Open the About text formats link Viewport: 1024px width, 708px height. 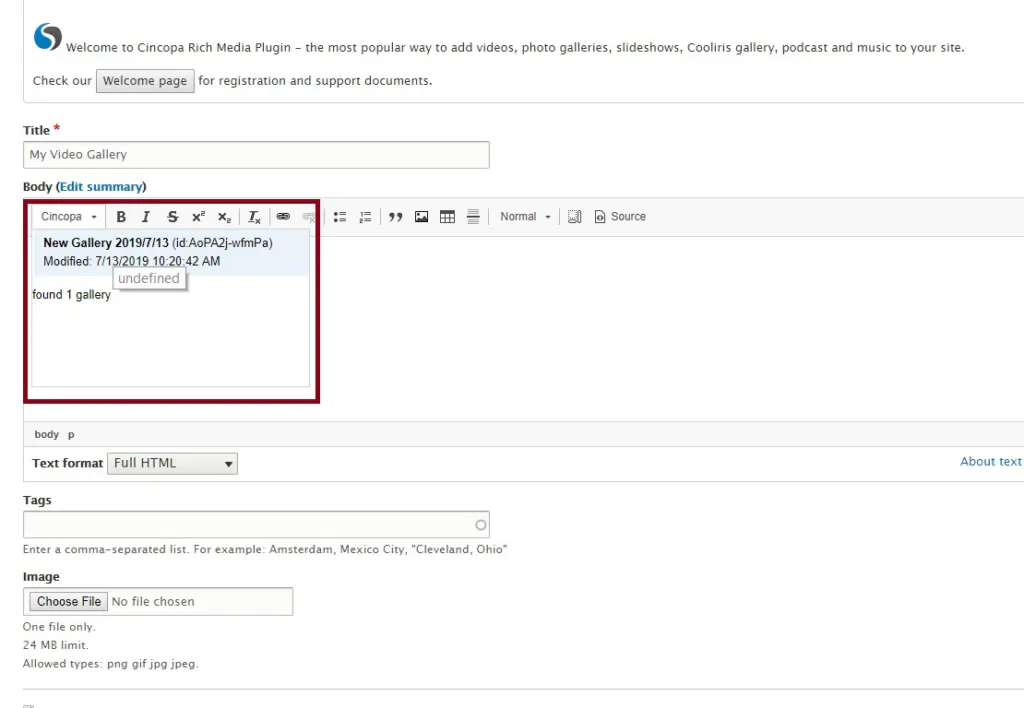click(991, 461)
